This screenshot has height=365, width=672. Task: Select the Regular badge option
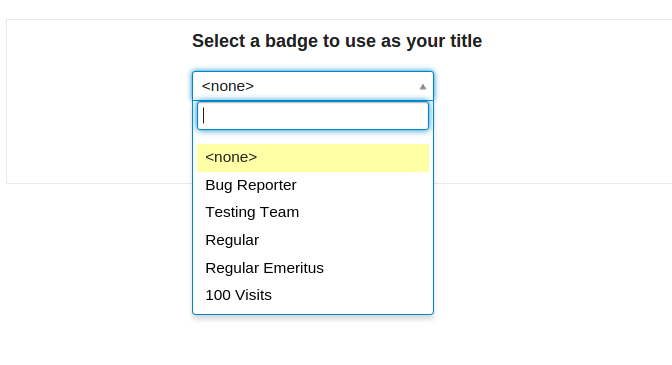tap(313, 240)
